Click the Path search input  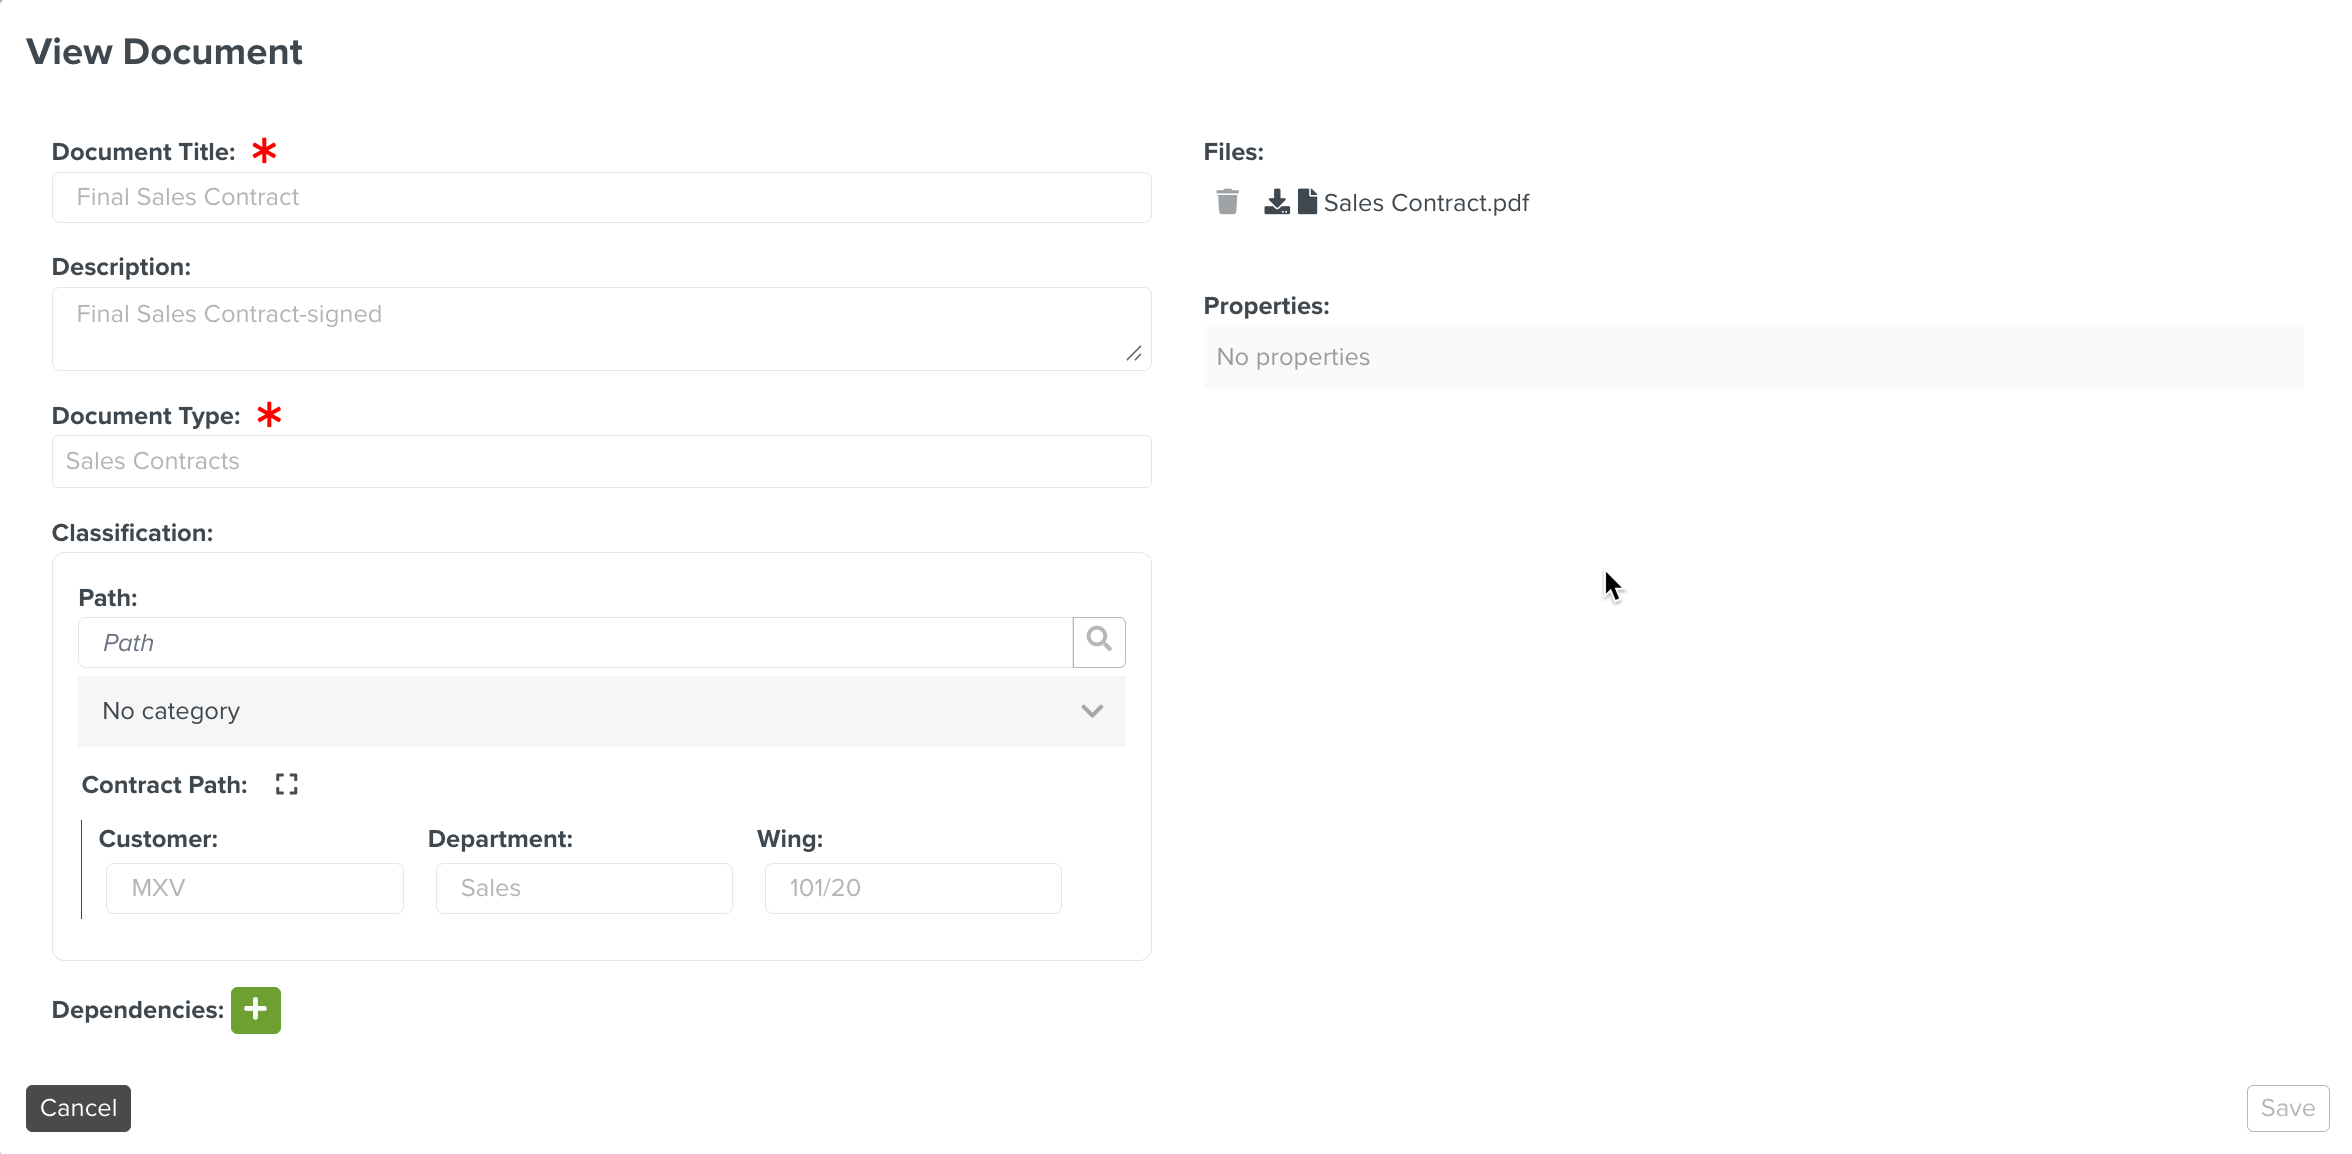point(575,642)
